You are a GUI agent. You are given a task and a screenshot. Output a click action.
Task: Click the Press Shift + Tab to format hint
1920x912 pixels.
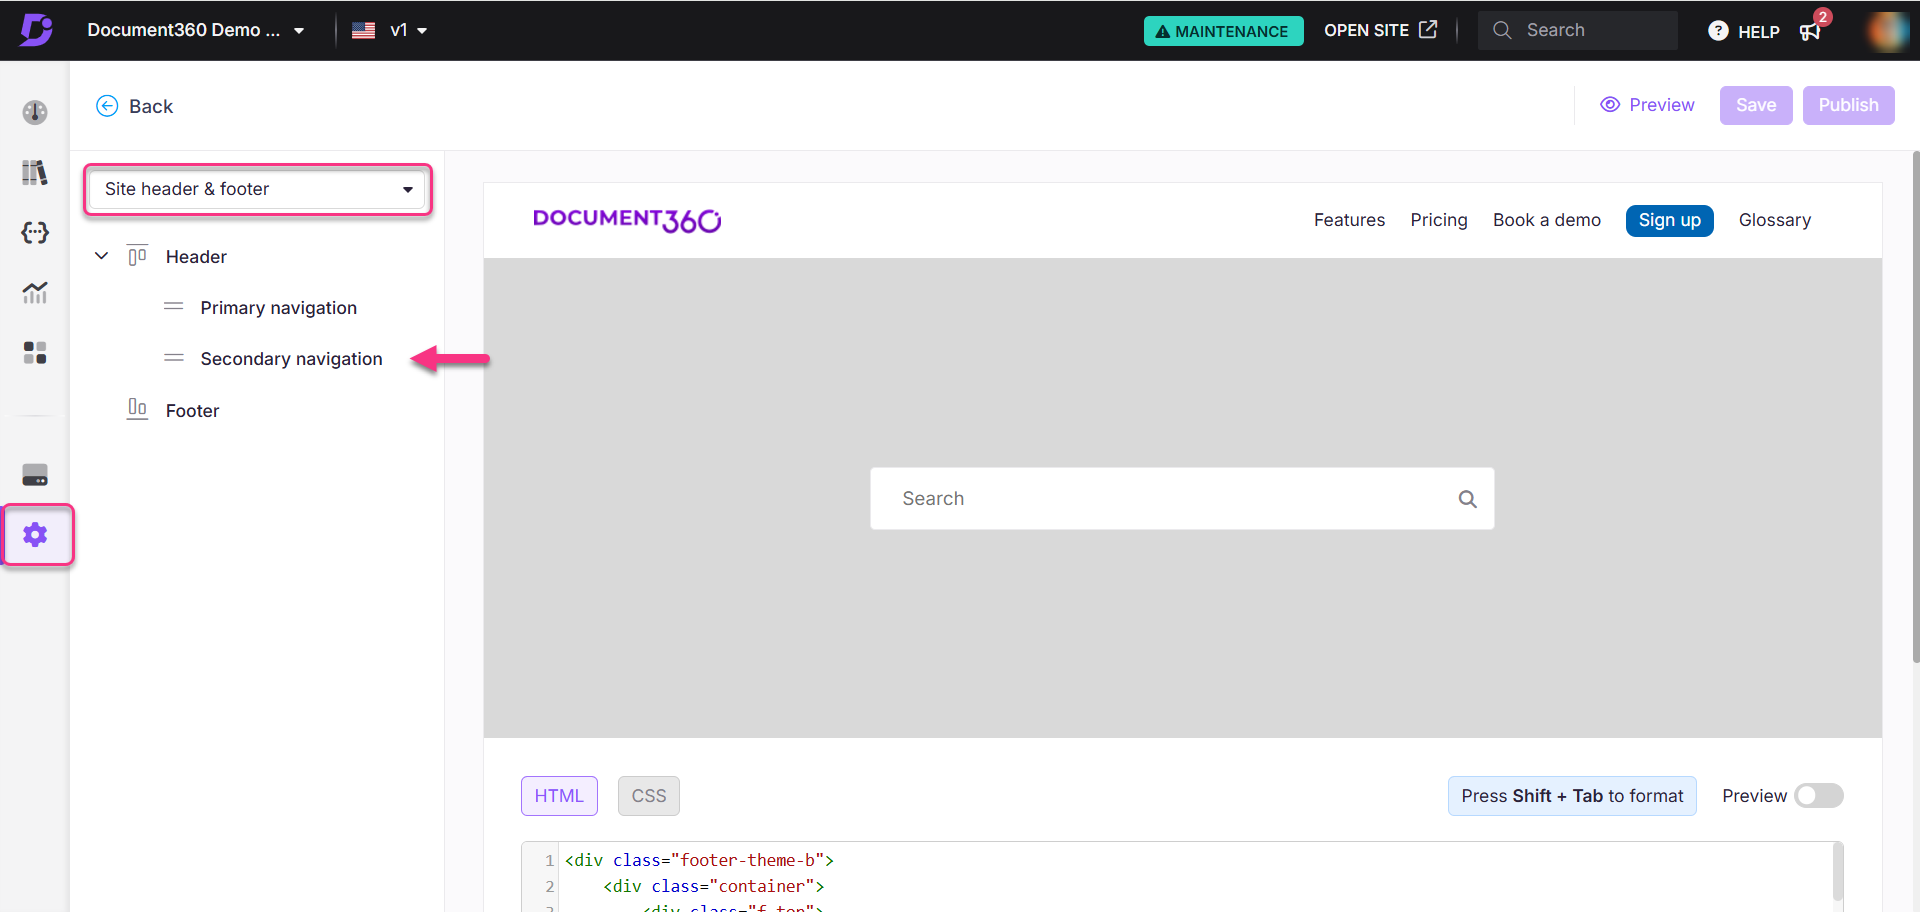1572,796
